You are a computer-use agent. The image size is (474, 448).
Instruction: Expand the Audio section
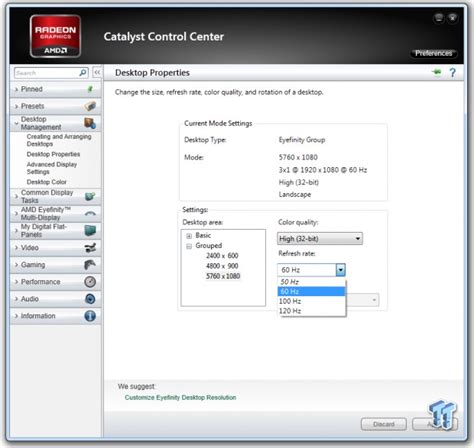pyautogui.click(x=16, y=299)
